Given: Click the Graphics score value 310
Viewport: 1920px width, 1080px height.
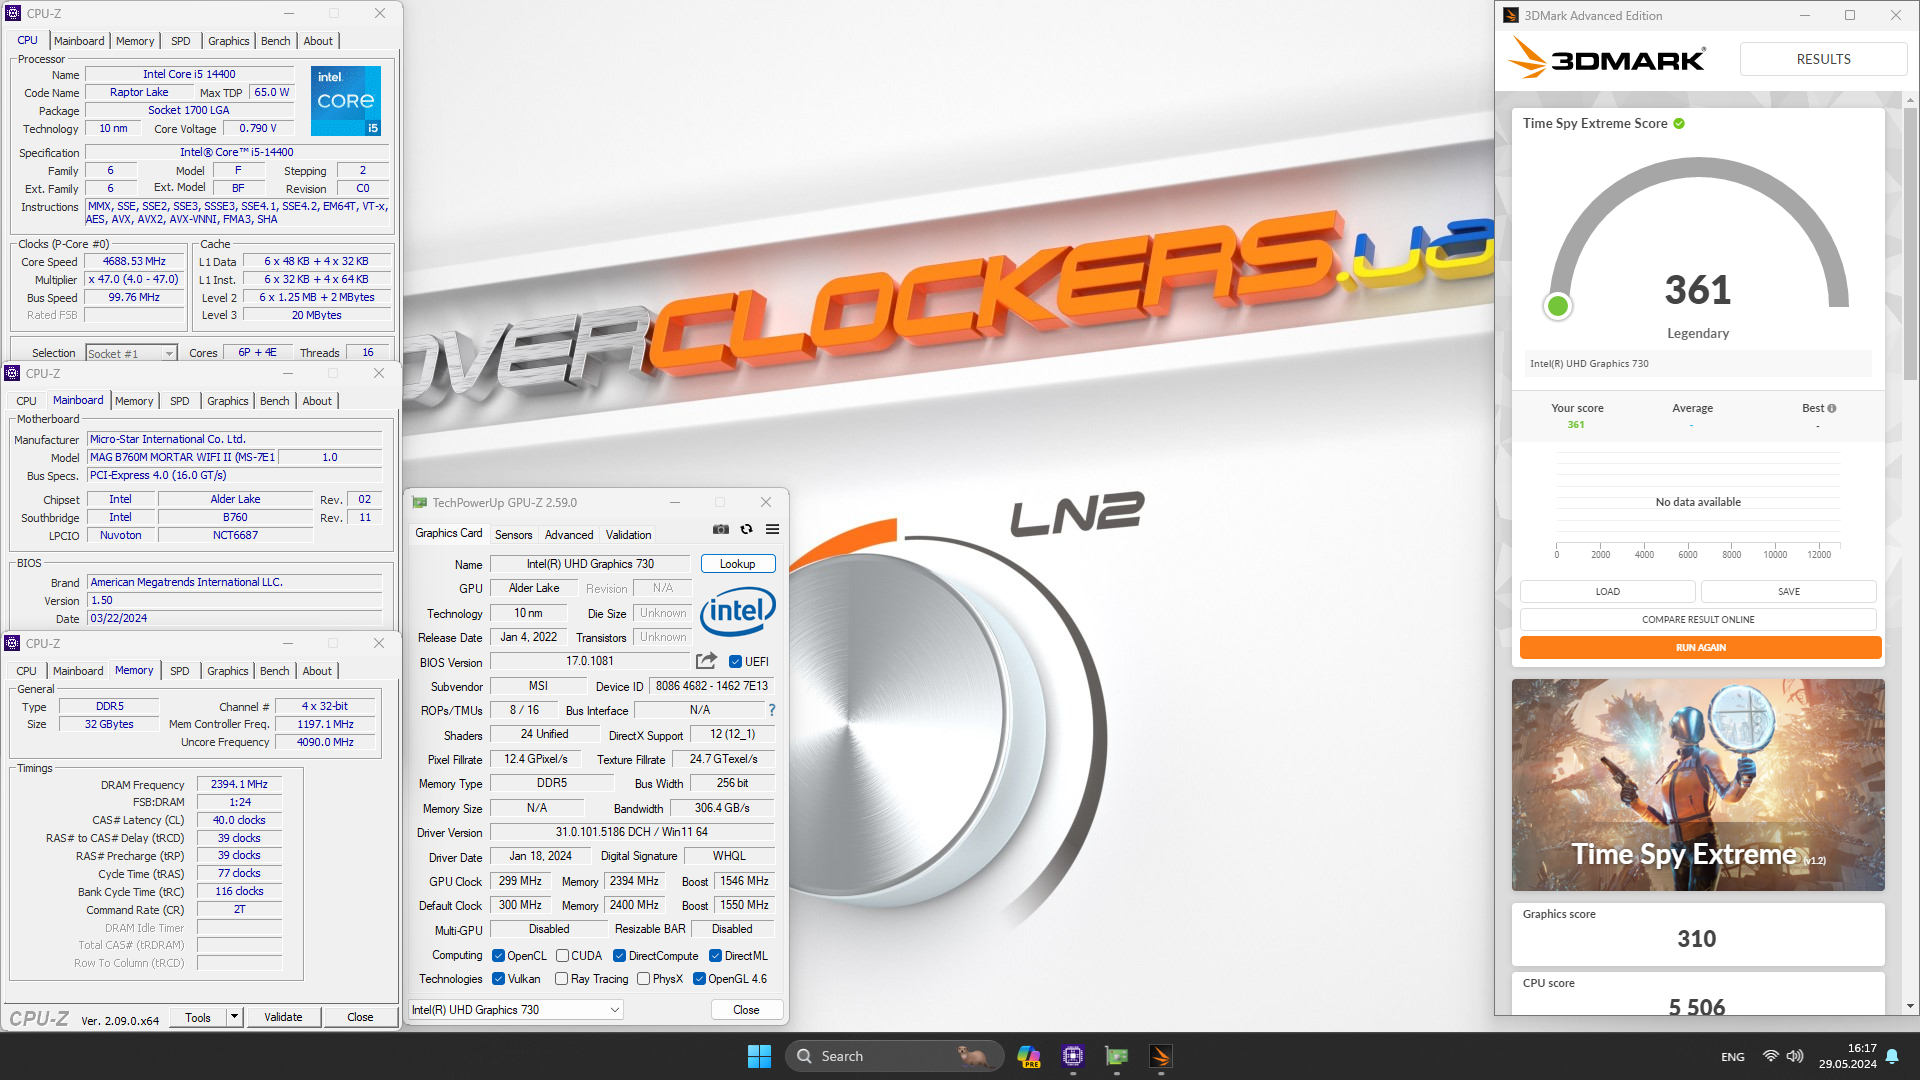Looking at the screenshot, I should (1696, 939).
